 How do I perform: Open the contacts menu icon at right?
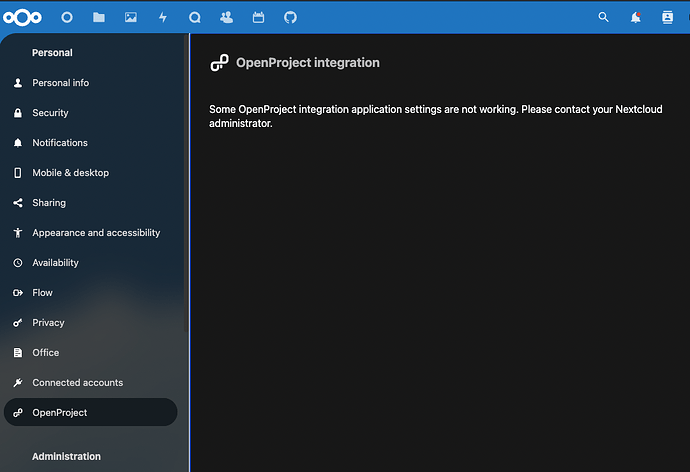click(x=668, y=17)
